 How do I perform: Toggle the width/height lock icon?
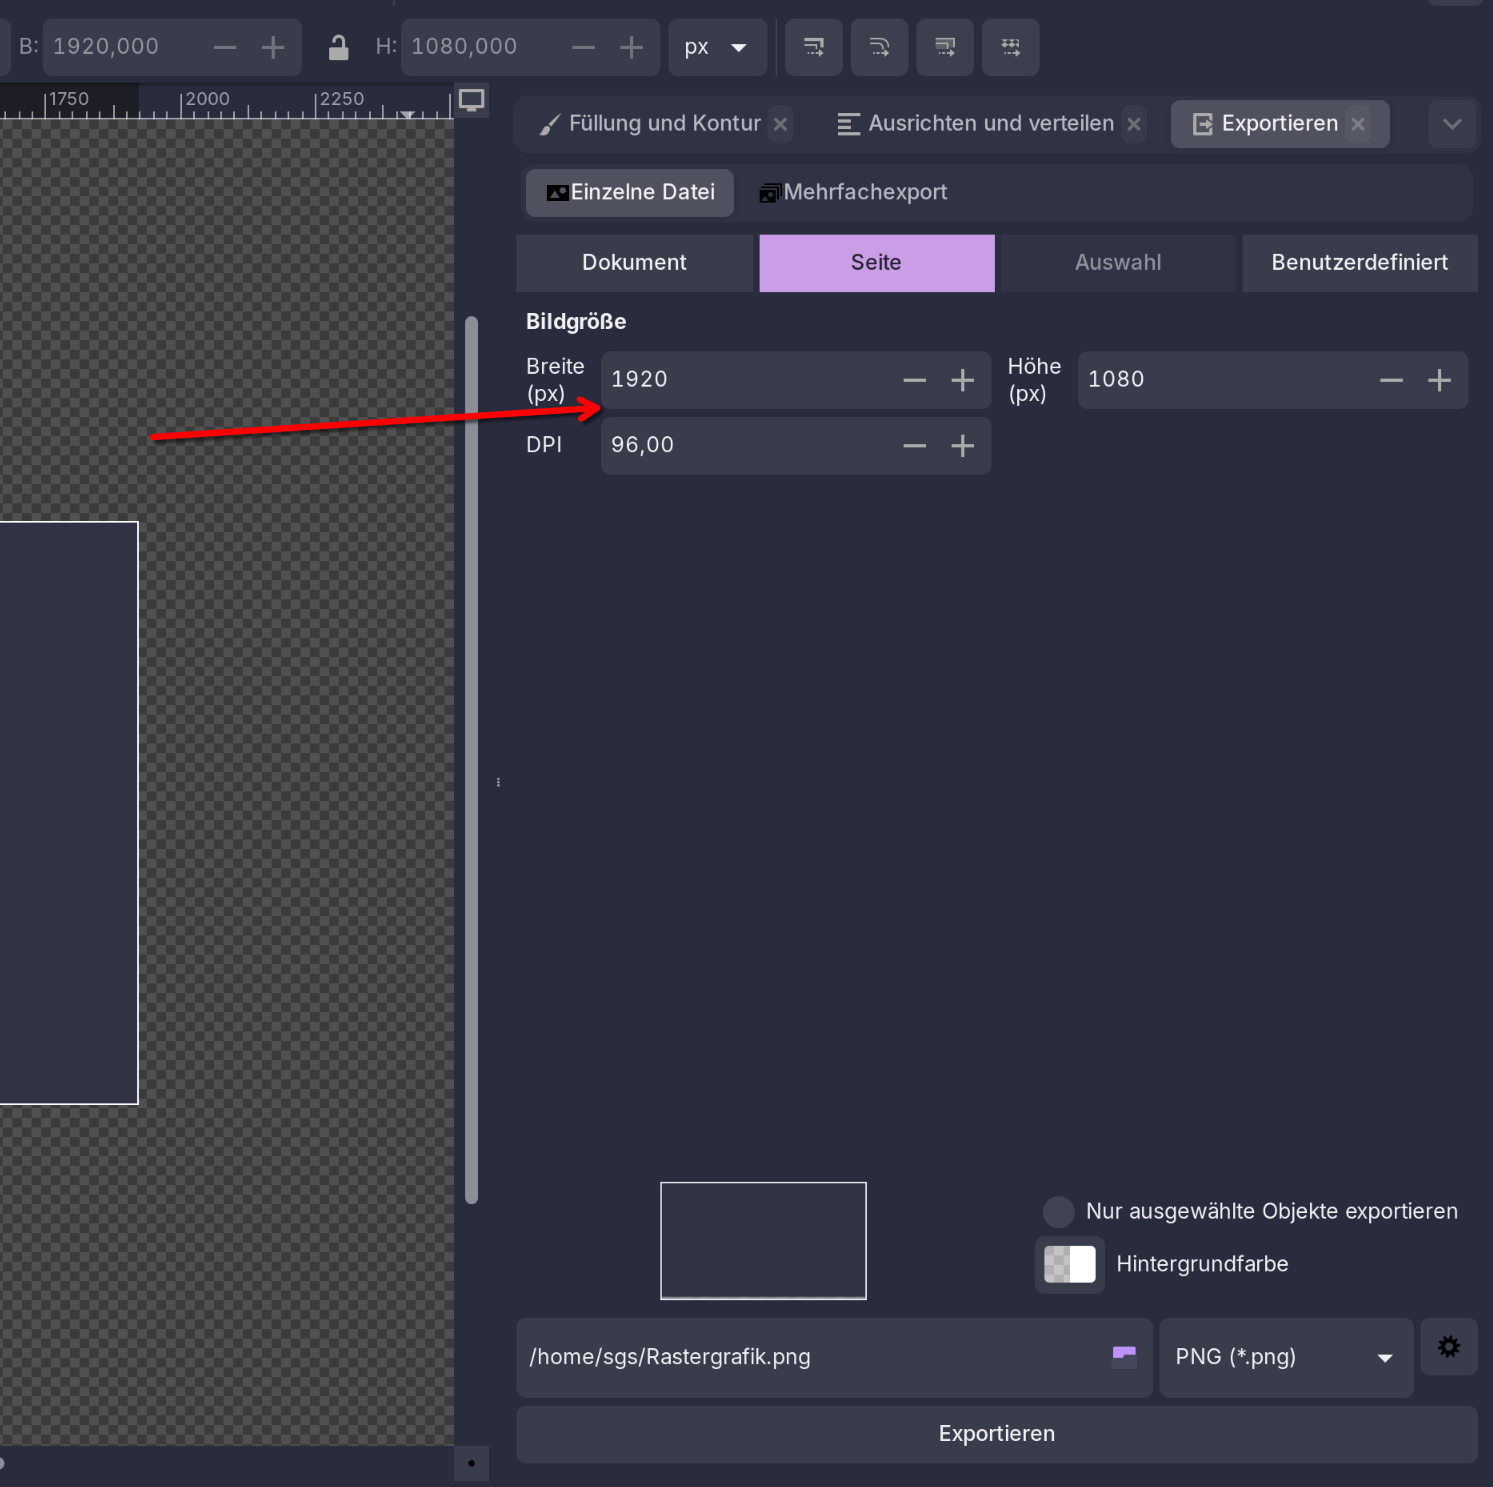click(x=338, y=47)
